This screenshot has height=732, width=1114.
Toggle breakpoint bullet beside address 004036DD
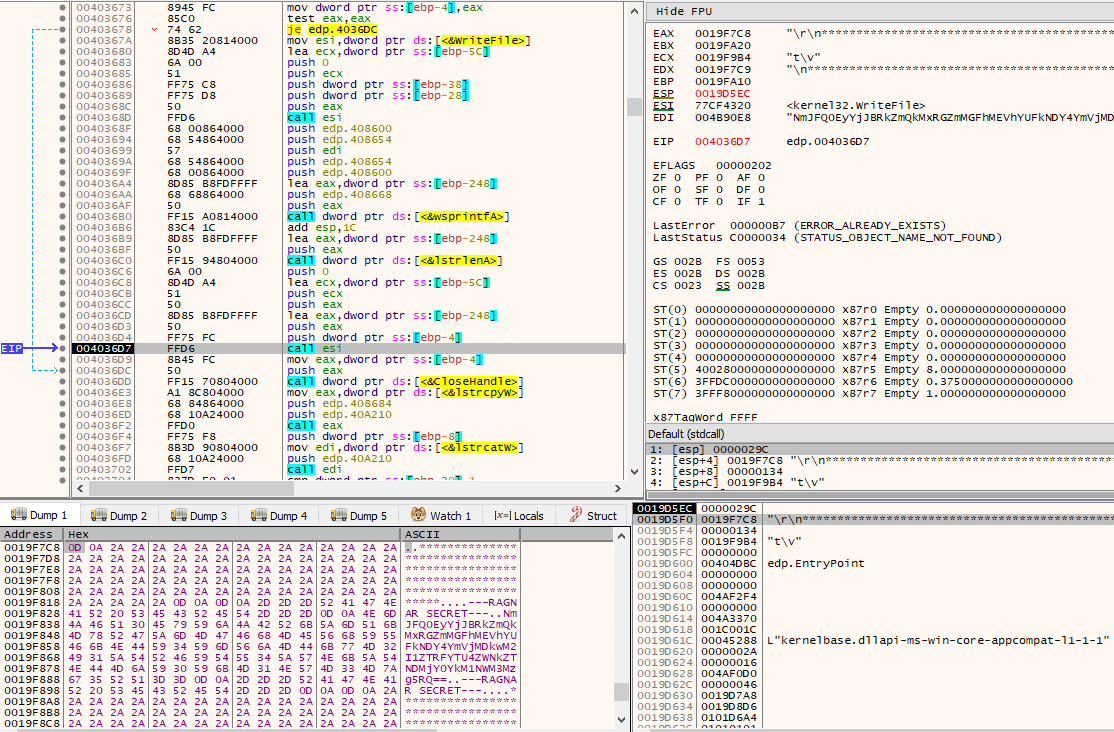point(63,382)
